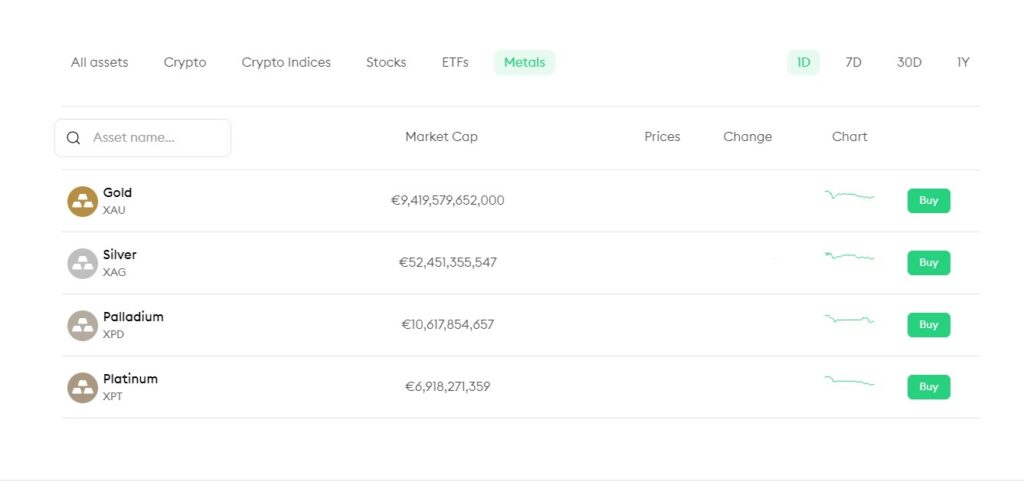Open the Platinum price sparkline chart

click(849, 381)
